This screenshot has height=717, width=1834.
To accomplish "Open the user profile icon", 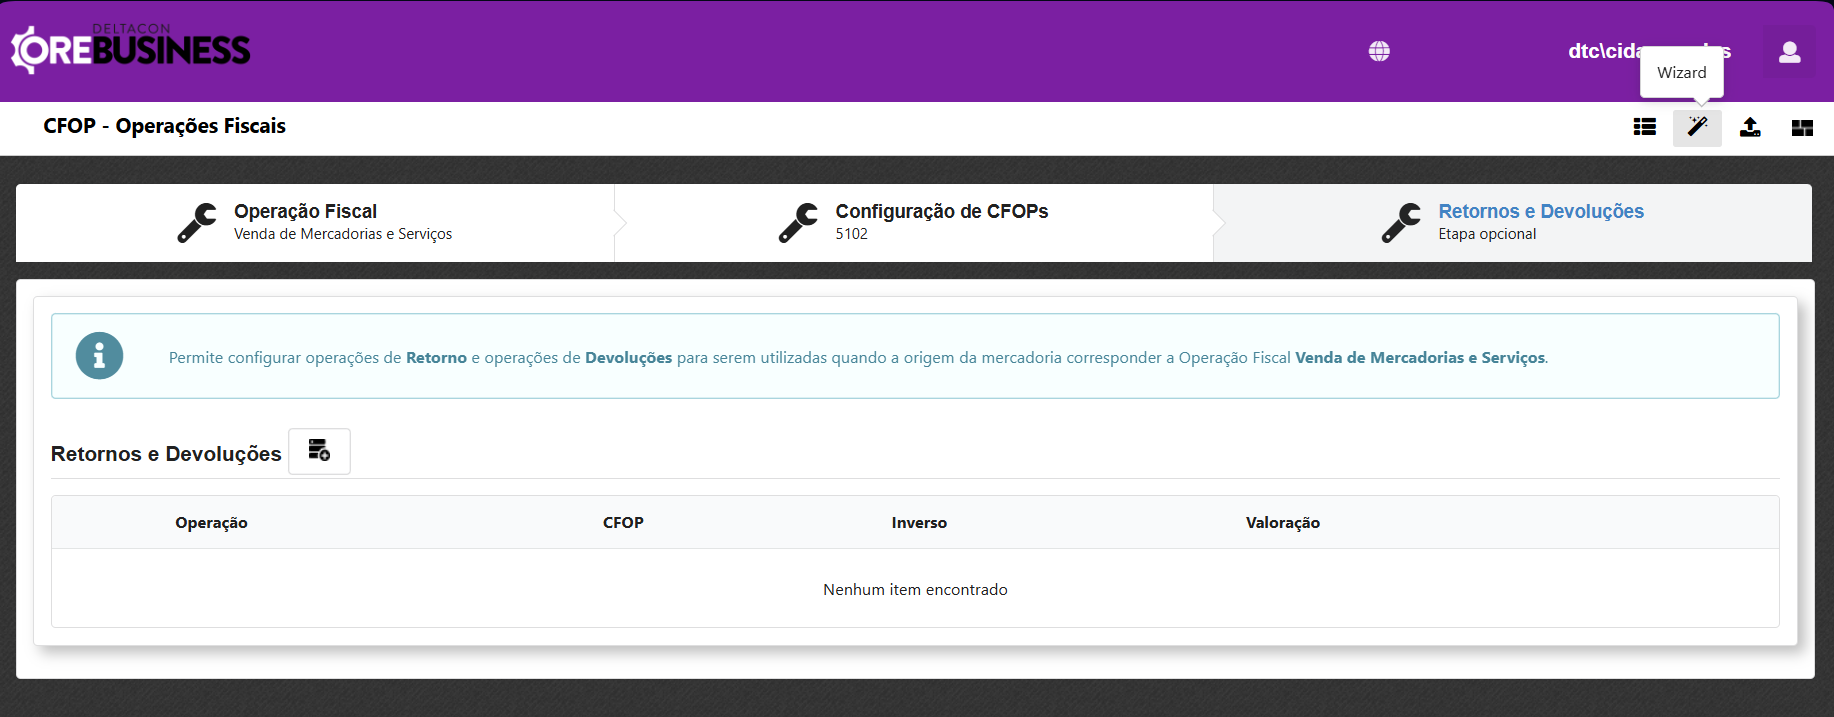I will tap(1789, 52).
